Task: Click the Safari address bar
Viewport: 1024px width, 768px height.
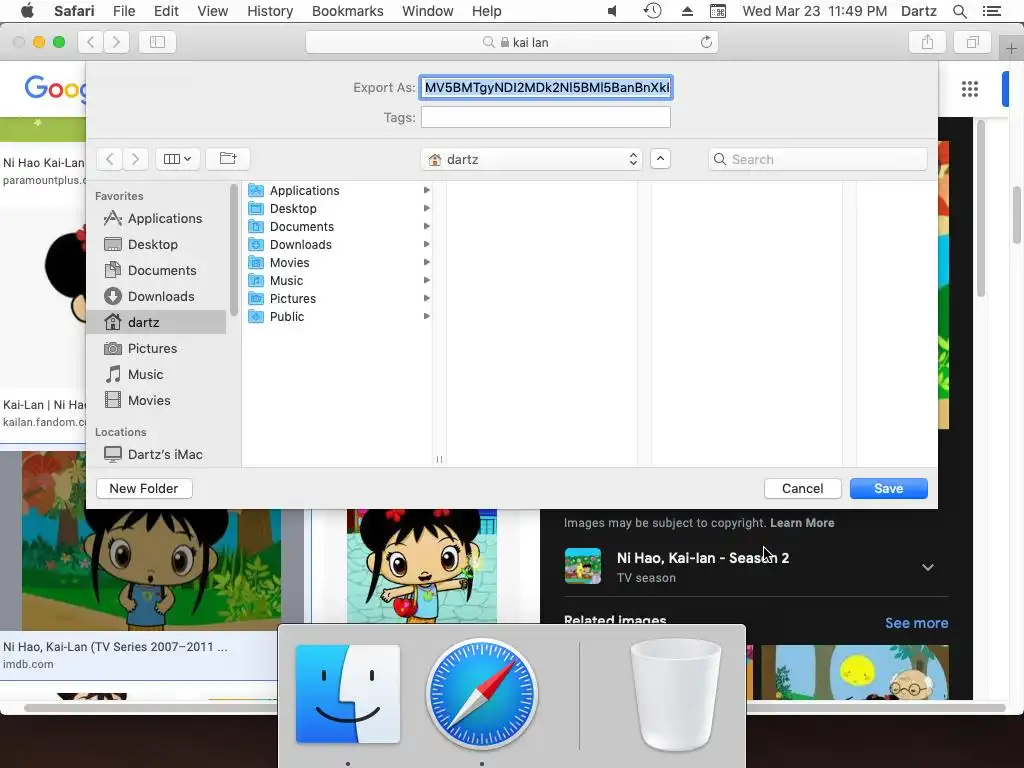Action: 512,42
